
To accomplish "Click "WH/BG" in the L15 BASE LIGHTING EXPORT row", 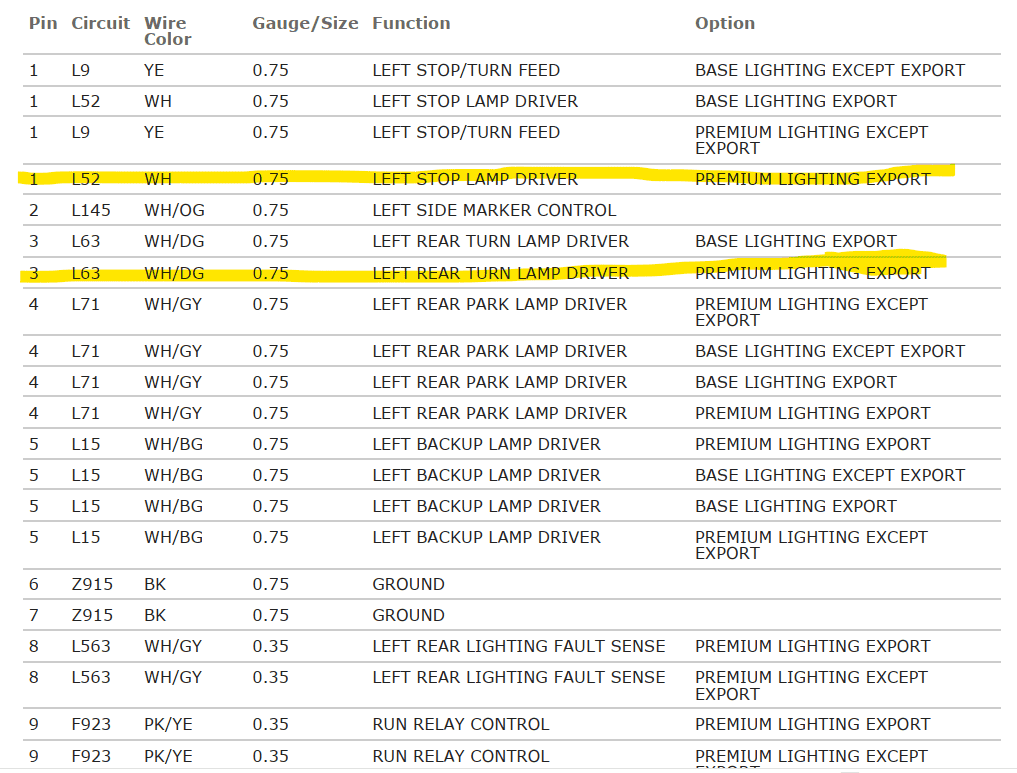I will click(173, 506).
